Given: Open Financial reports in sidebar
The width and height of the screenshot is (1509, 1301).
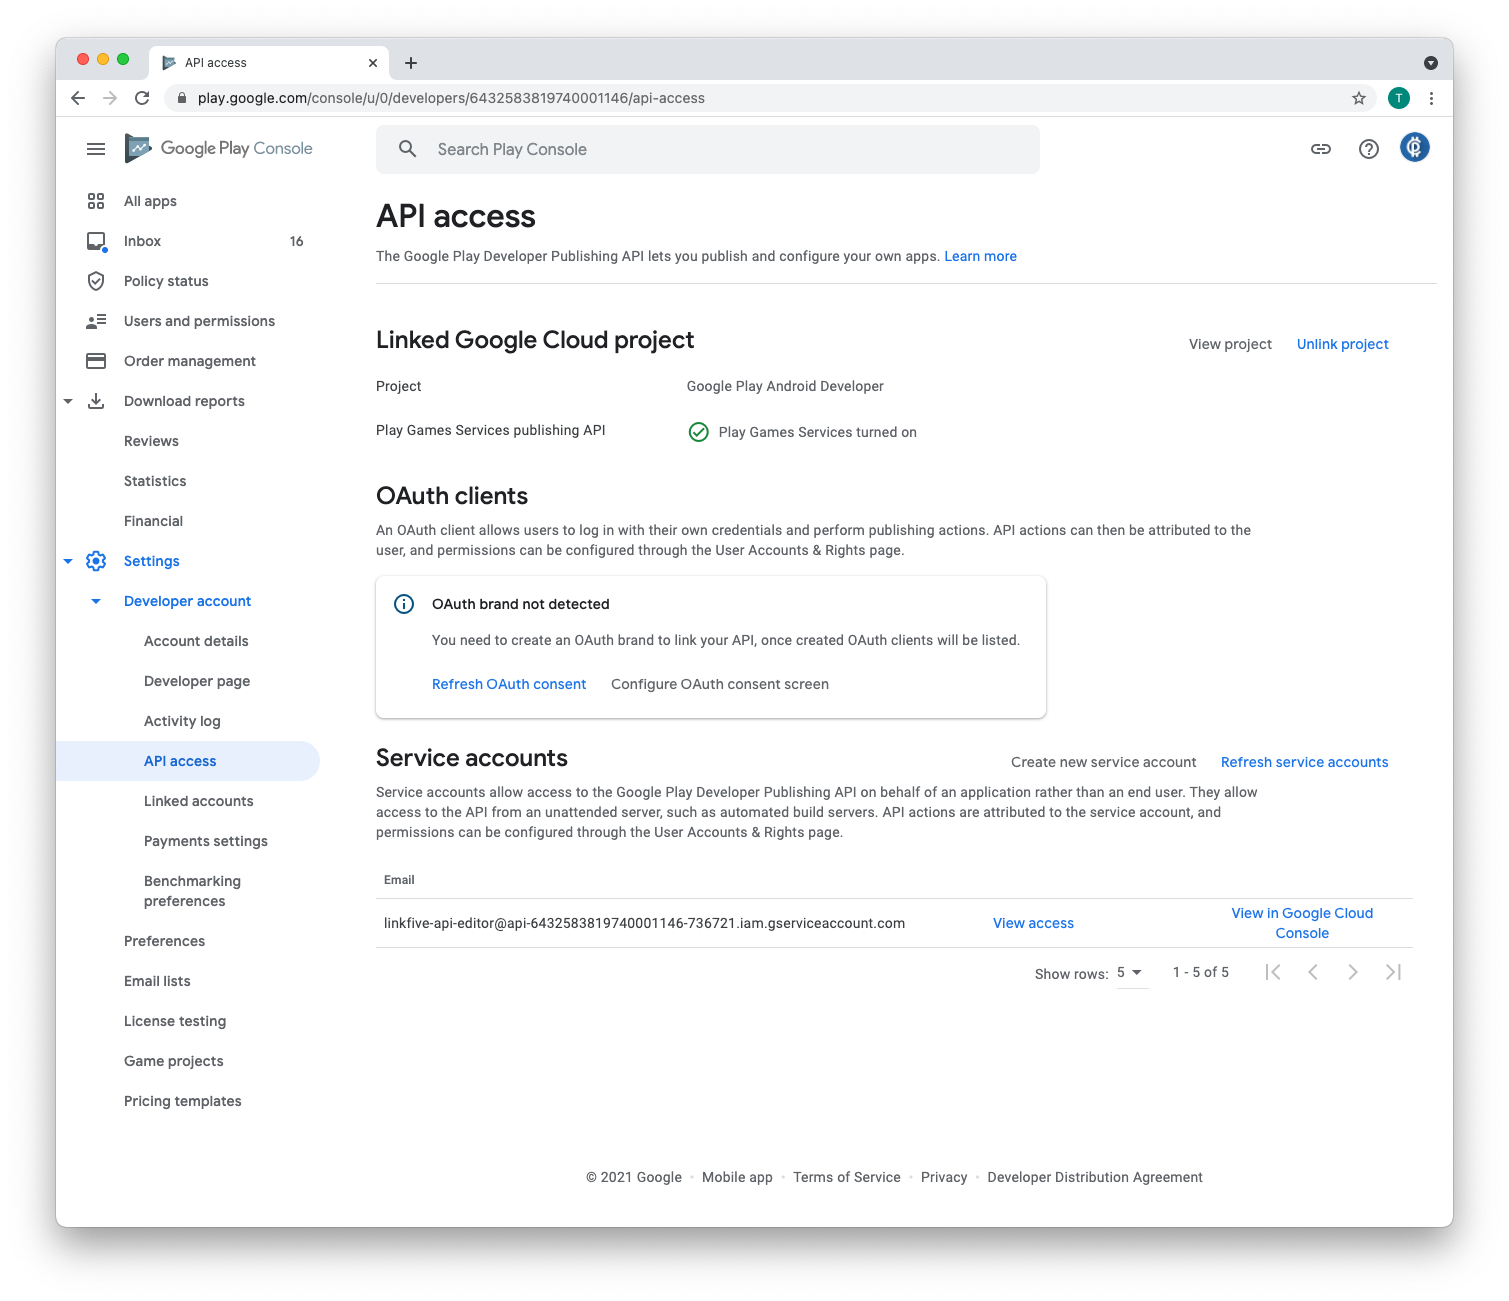Looking at the screenshot, I should pos(153,521).
